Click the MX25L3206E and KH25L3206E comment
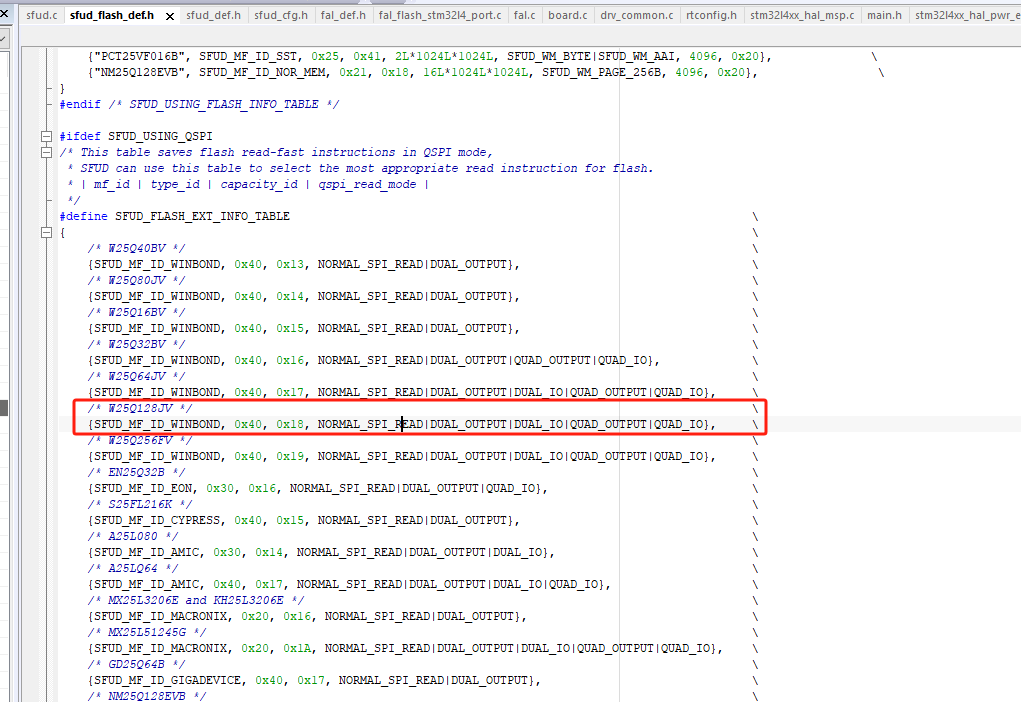 tap(196, 600)
